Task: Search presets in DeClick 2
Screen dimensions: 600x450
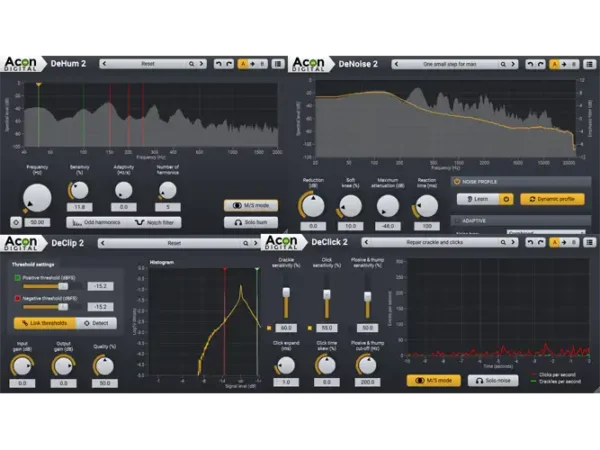Action: click(503, 242)
